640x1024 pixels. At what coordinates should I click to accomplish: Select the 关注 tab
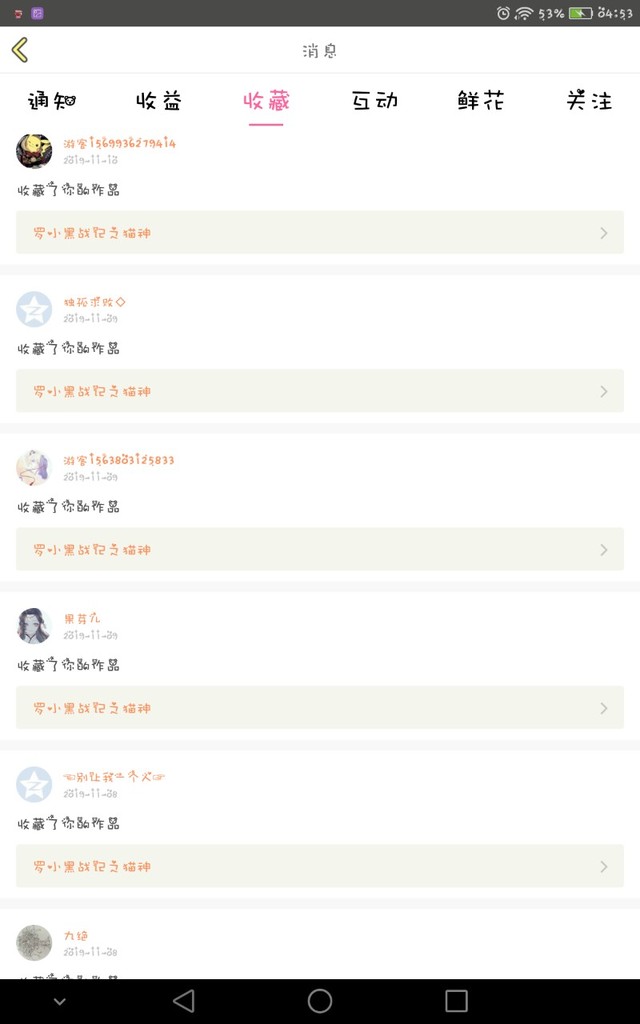tap(589, 101)
